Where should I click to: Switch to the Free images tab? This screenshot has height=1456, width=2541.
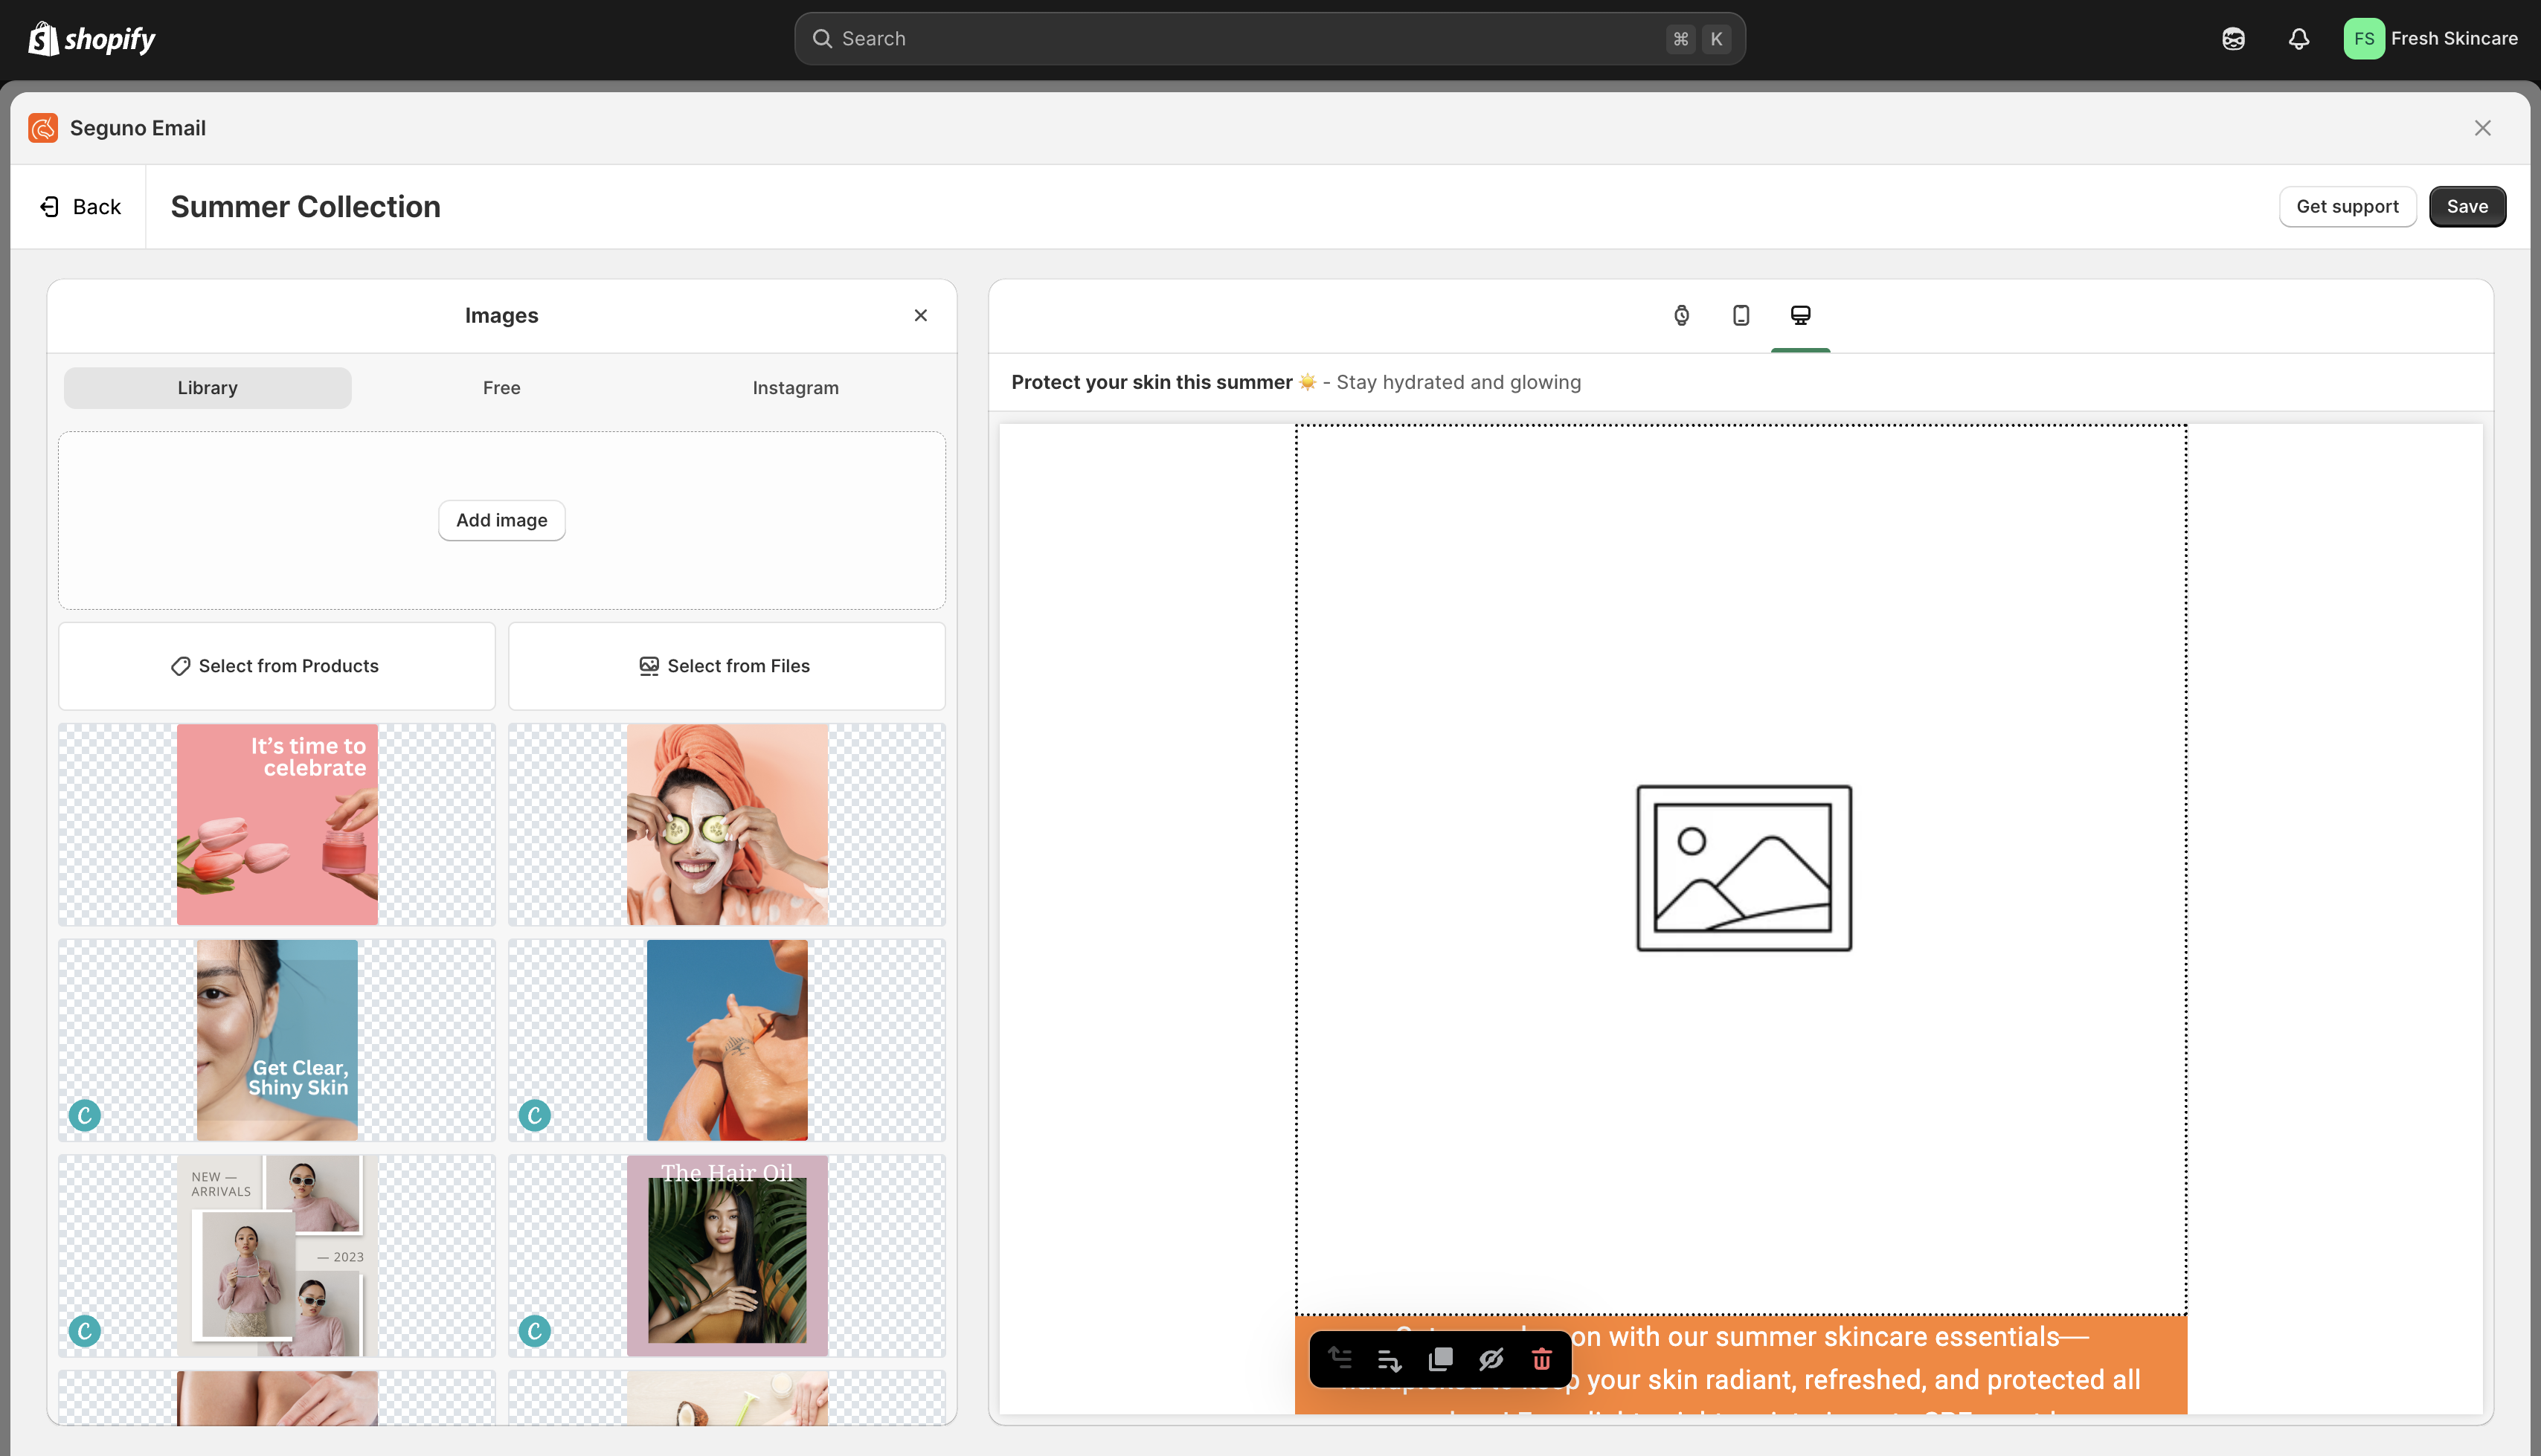501,388
